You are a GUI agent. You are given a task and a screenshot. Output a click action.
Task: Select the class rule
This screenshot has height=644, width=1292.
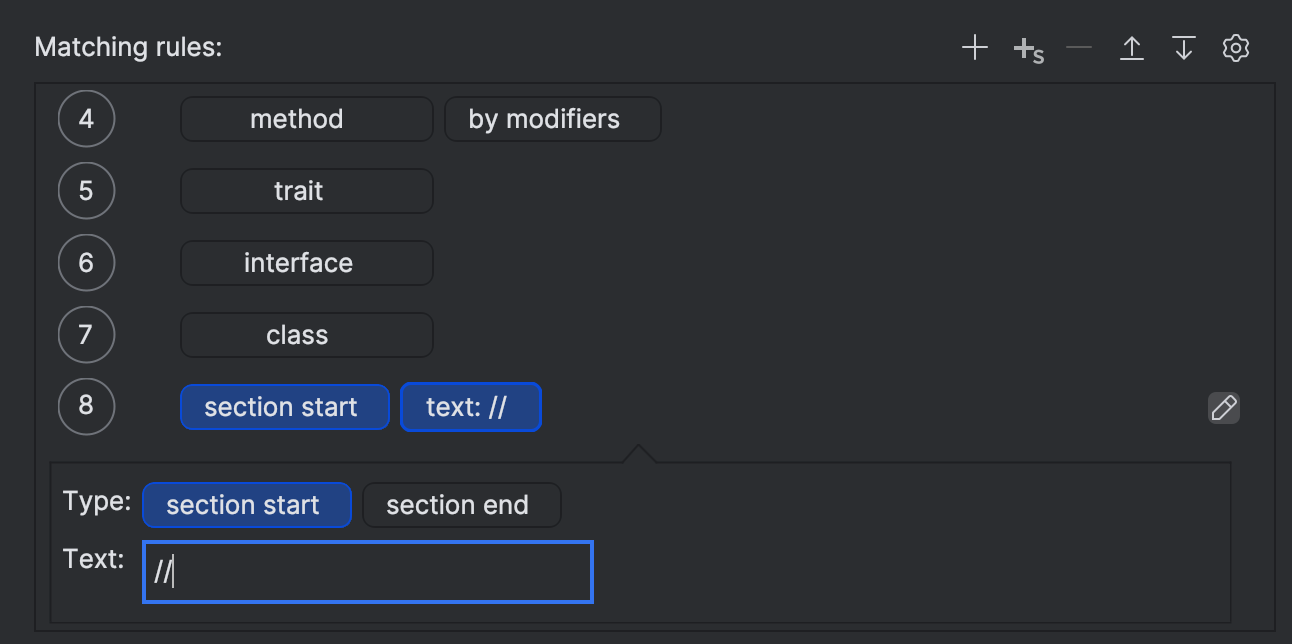tap(306, 335)
